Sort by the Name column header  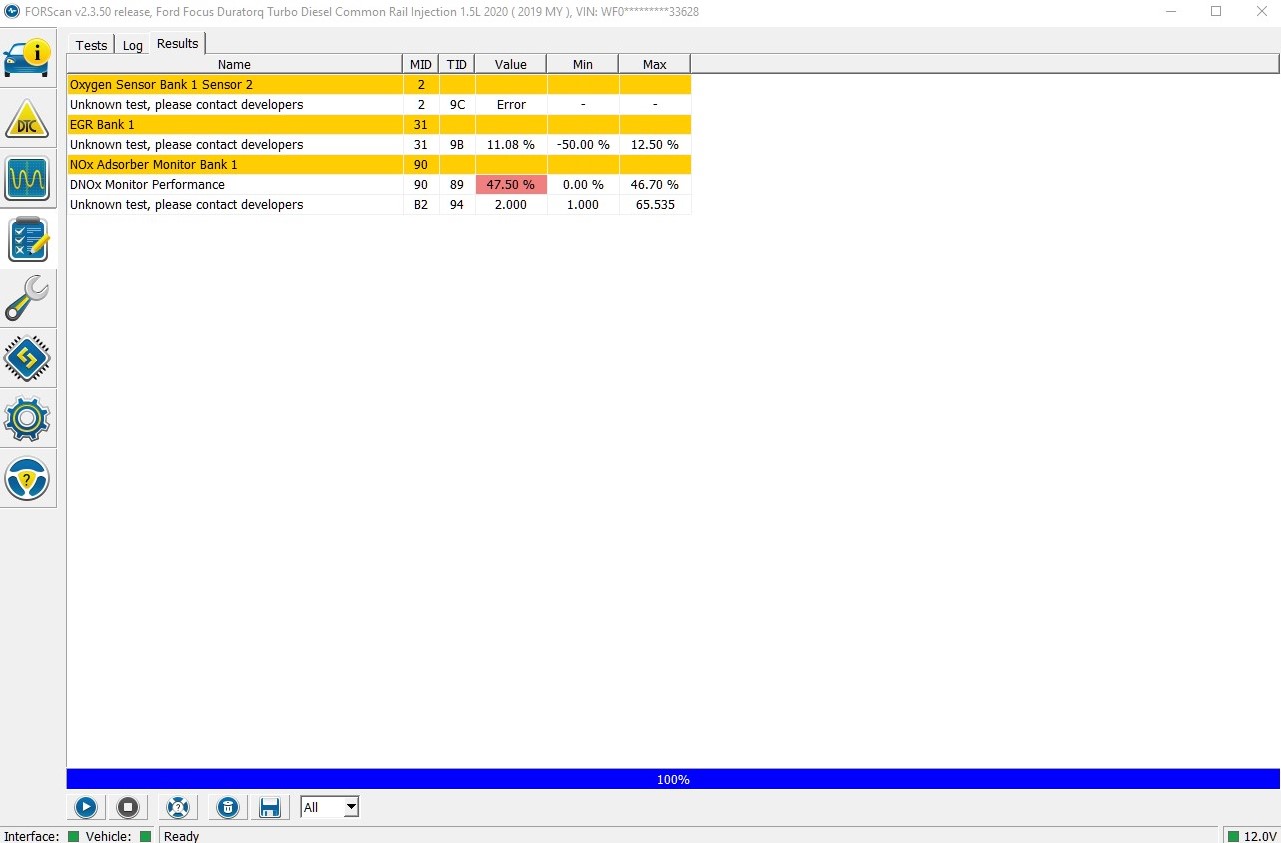(234, 64)
